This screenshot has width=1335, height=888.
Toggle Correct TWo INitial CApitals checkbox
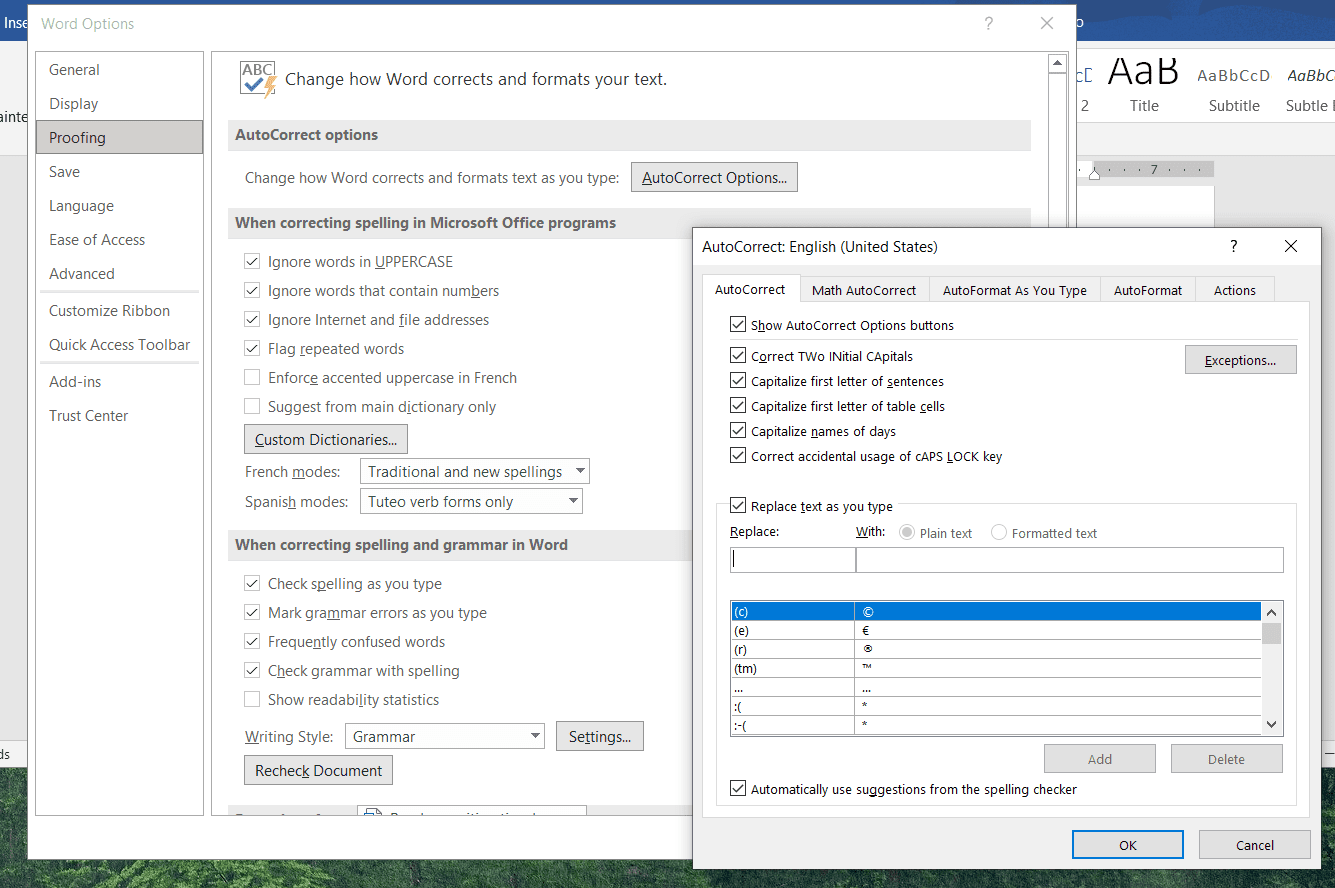click(x=738, y=356)
